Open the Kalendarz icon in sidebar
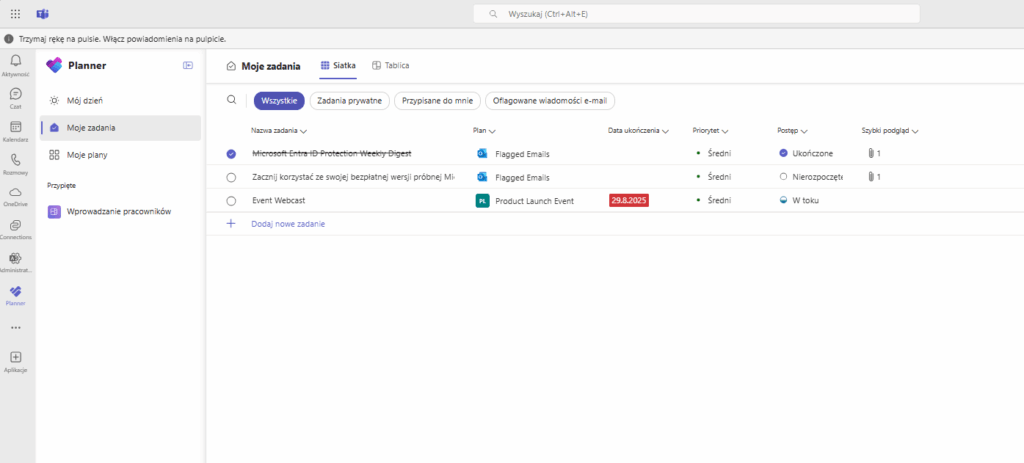1024x463 pixels. pyautogui.click(x=15, y=128)
